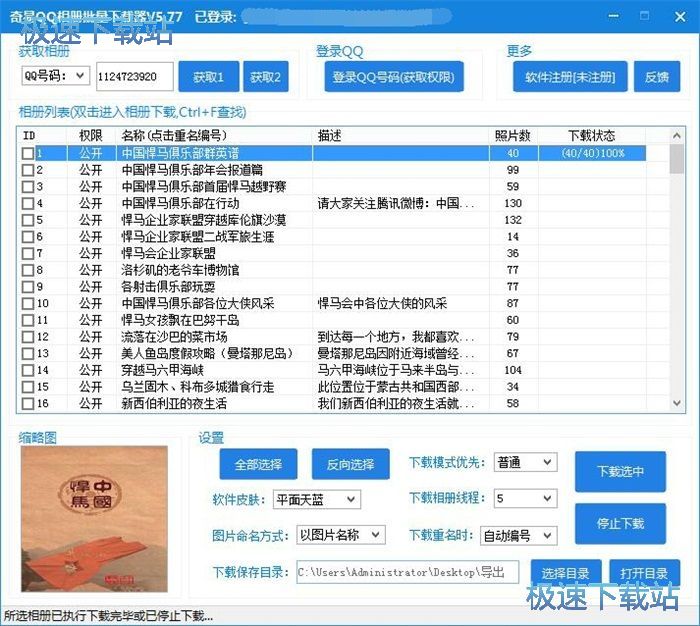
Task: Click 全部选择 to select all albums
Action: tap(258, 464)
